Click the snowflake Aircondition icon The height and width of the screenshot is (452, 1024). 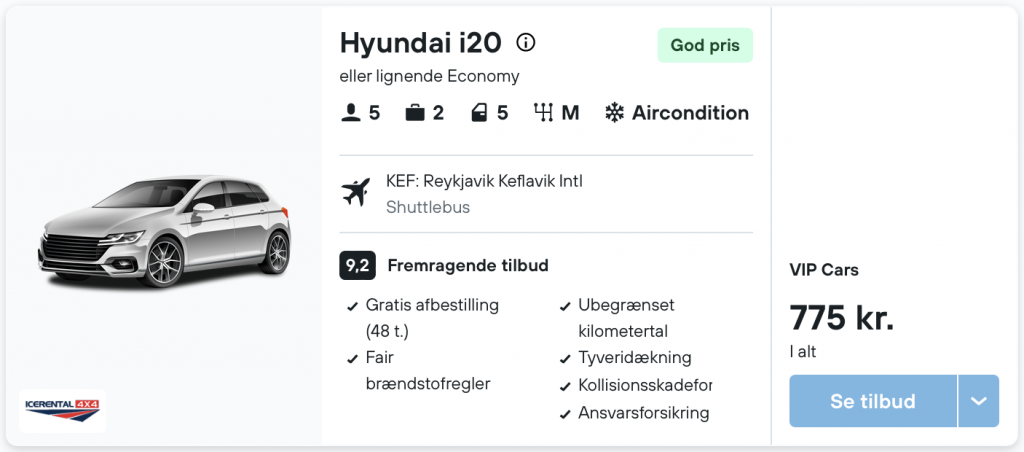[x=614, y=114]
